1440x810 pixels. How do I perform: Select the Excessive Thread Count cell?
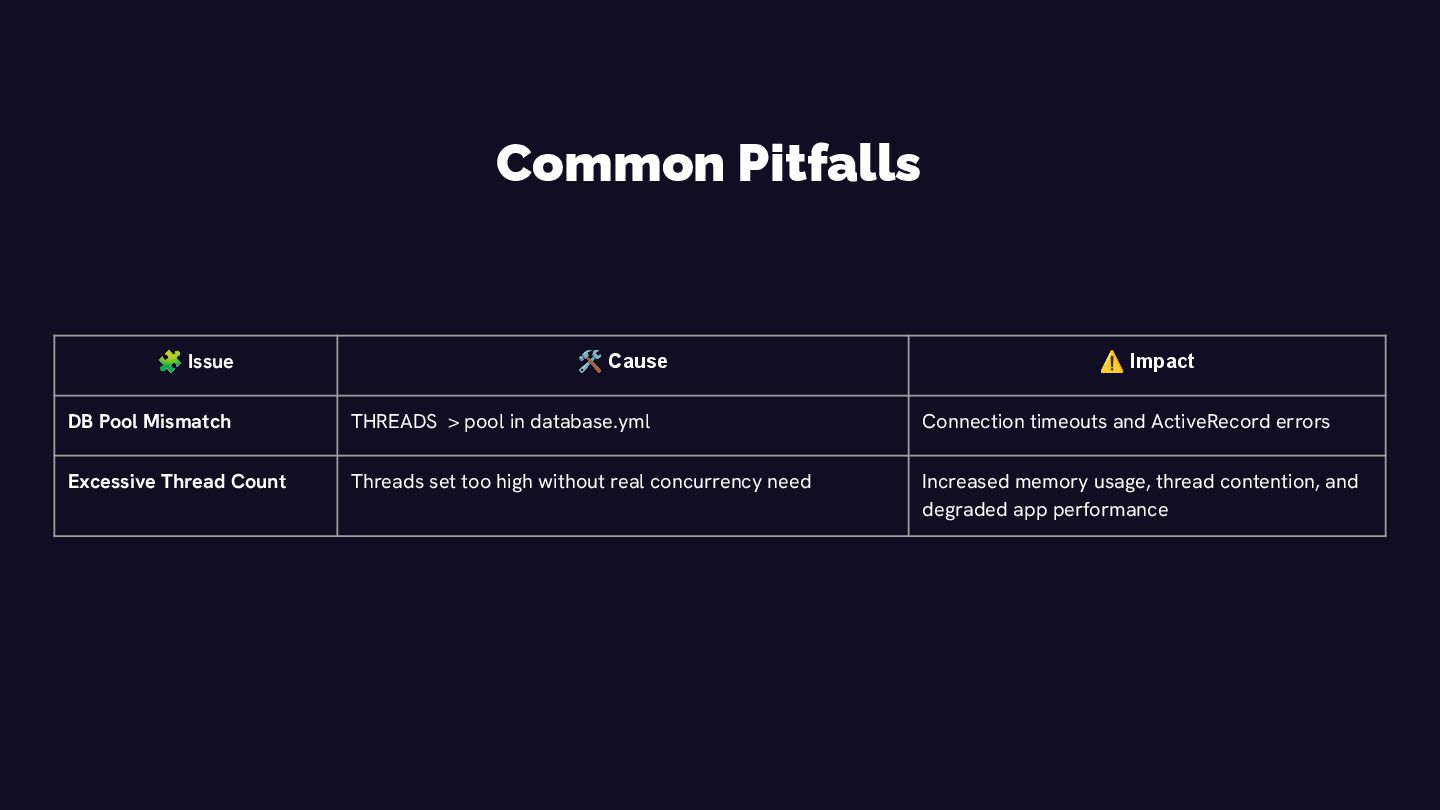pyautogui.click(x=196, y=496)
